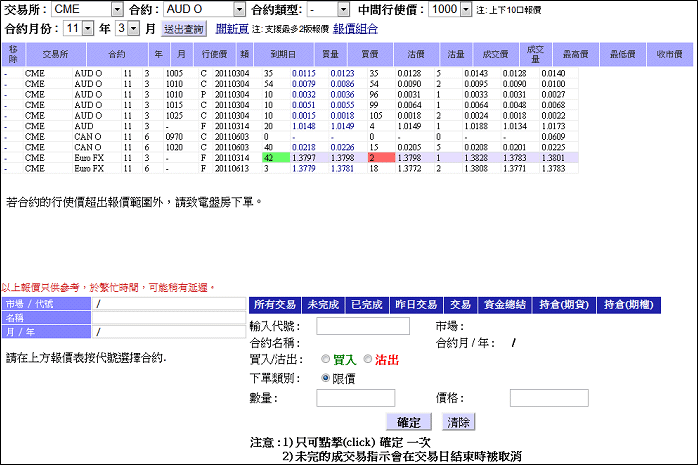Select the 沽出 radio button
Screen dimensions: 698x465
pos(368,359)
